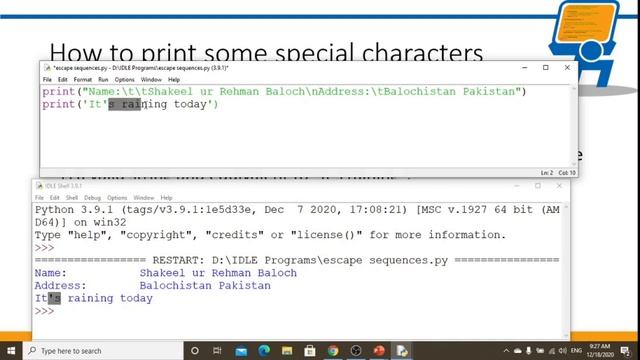Open Options menu in escape sequences.py editor
Image resolution: width=640 pixels, height=360 pixels.
click(124, 80)
